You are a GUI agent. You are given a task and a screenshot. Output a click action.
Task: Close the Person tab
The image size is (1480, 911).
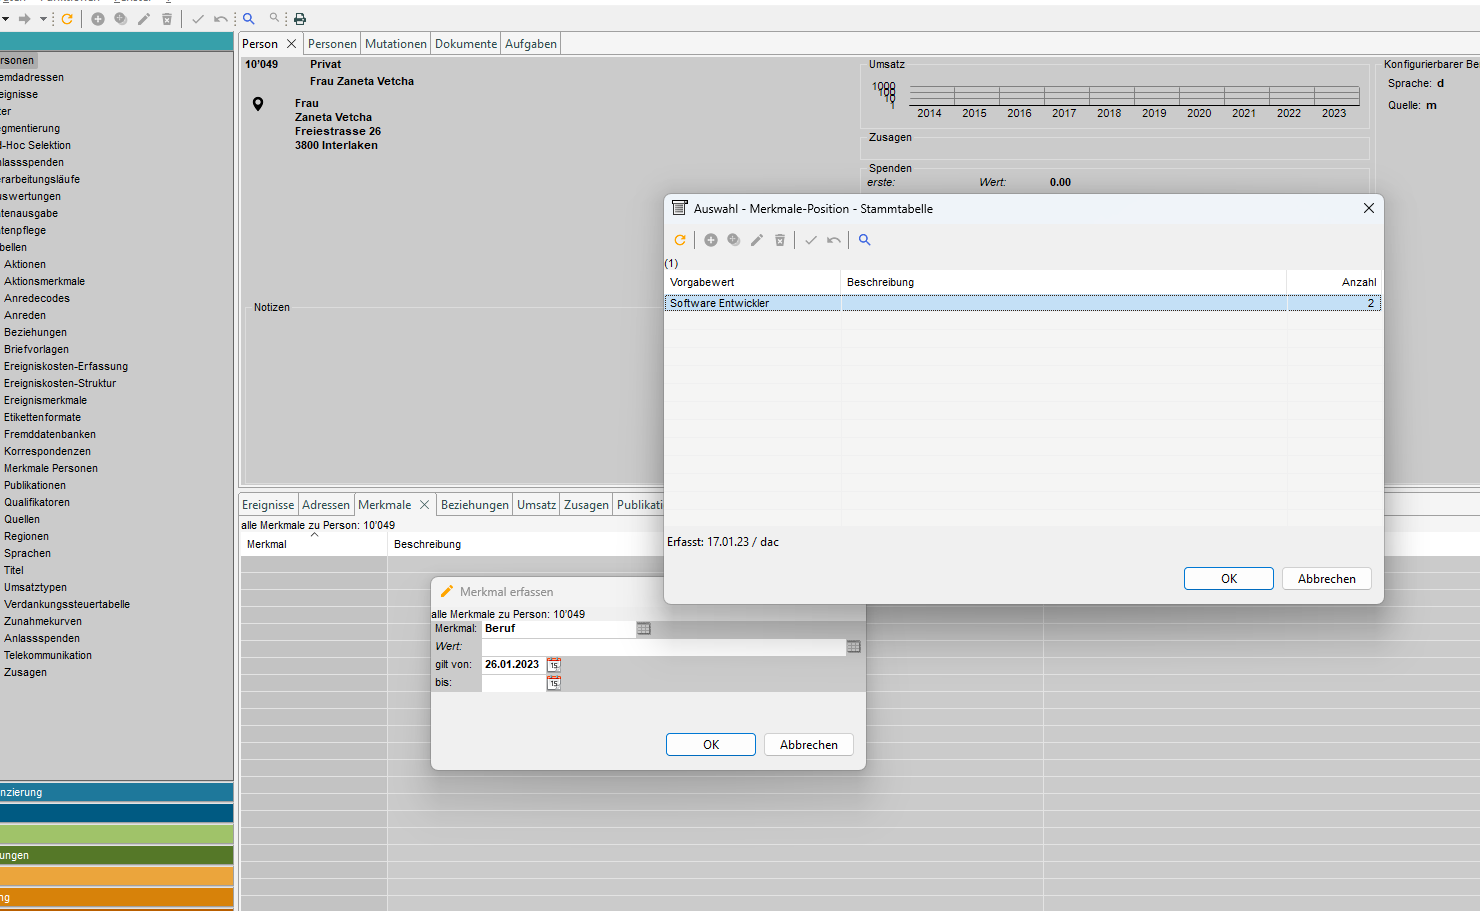click(291, 44)
